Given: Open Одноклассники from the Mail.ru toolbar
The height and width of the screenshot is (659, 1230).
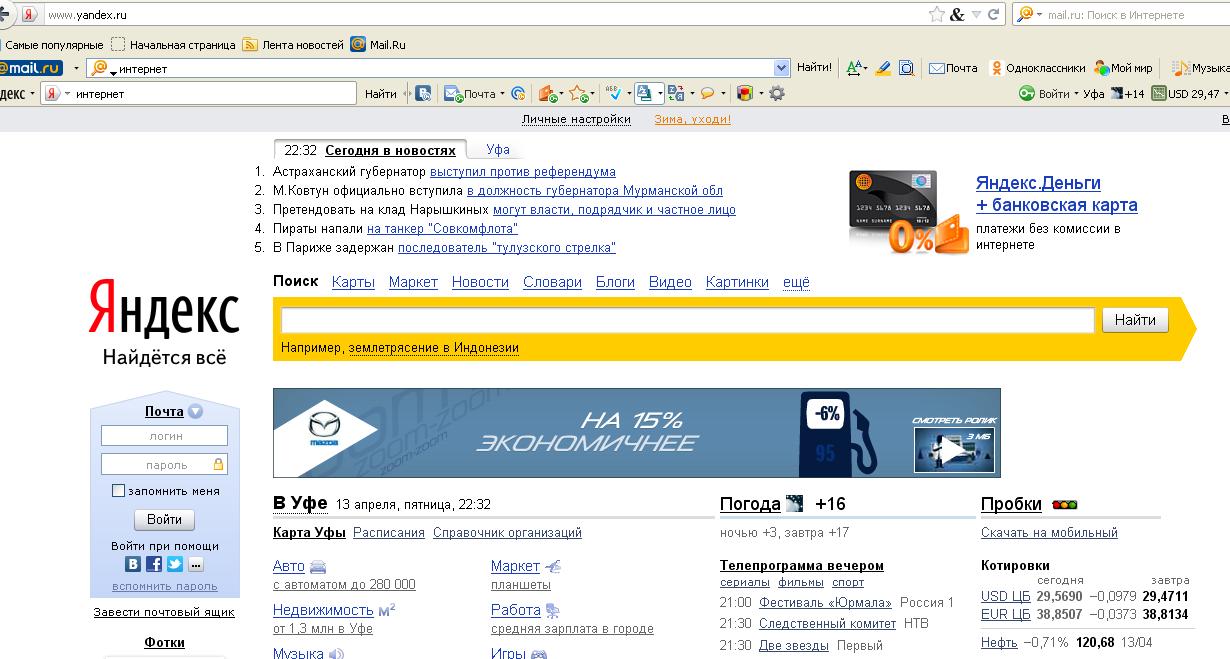Looking at the screenshot, I should coord(1037,68).
